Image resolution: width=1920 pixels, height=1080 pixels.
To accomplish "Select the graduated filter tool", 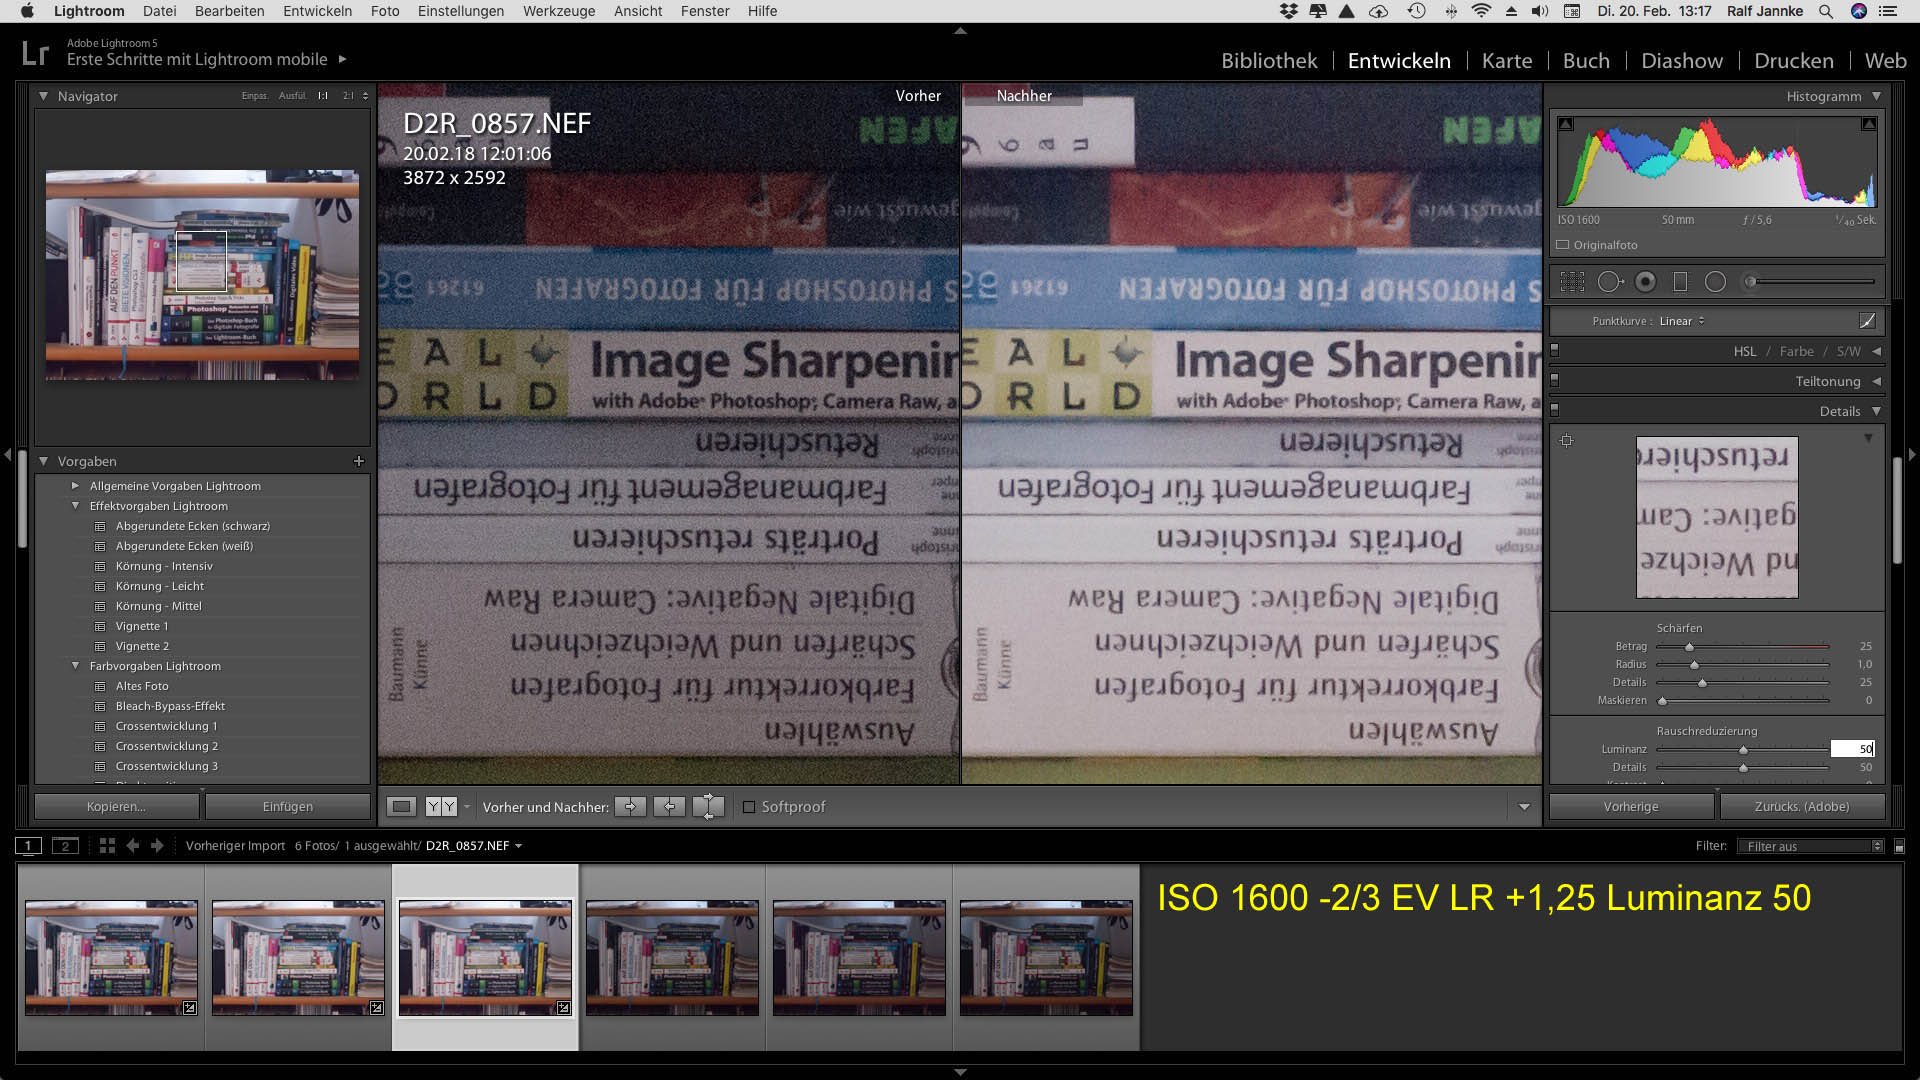I will (x=1680, y=282).
